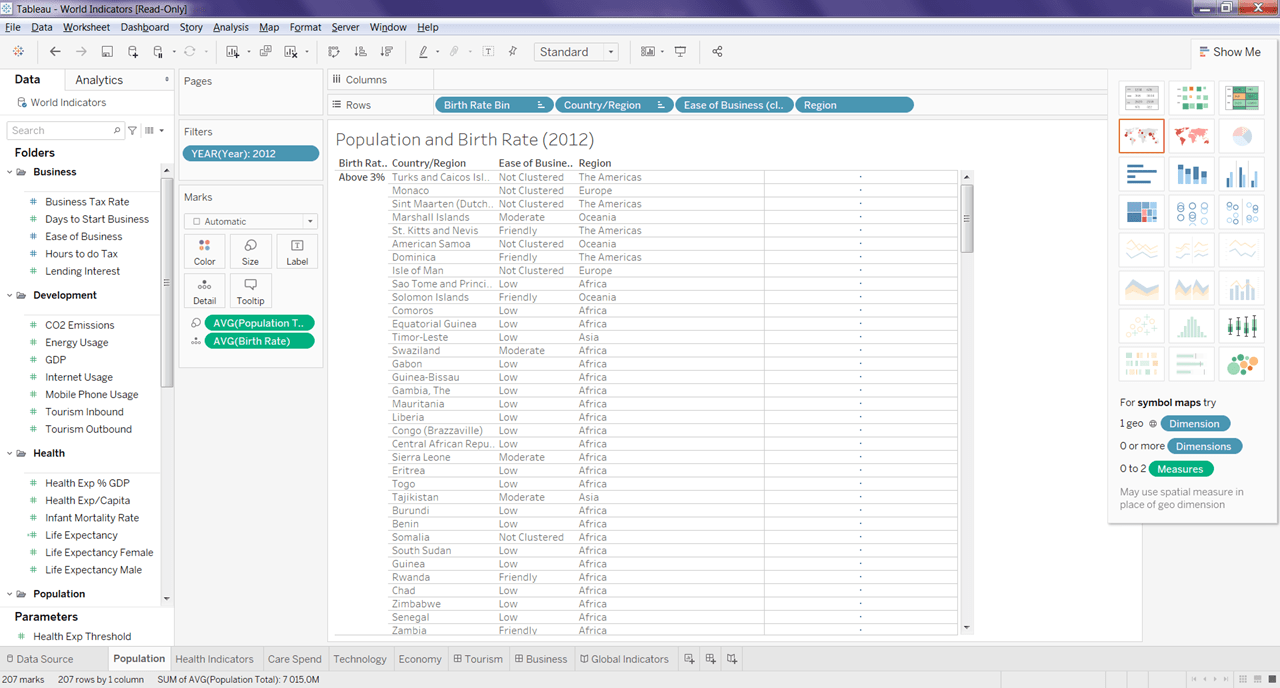Open the Analytics pane options arrow

[x=167, y=79]
